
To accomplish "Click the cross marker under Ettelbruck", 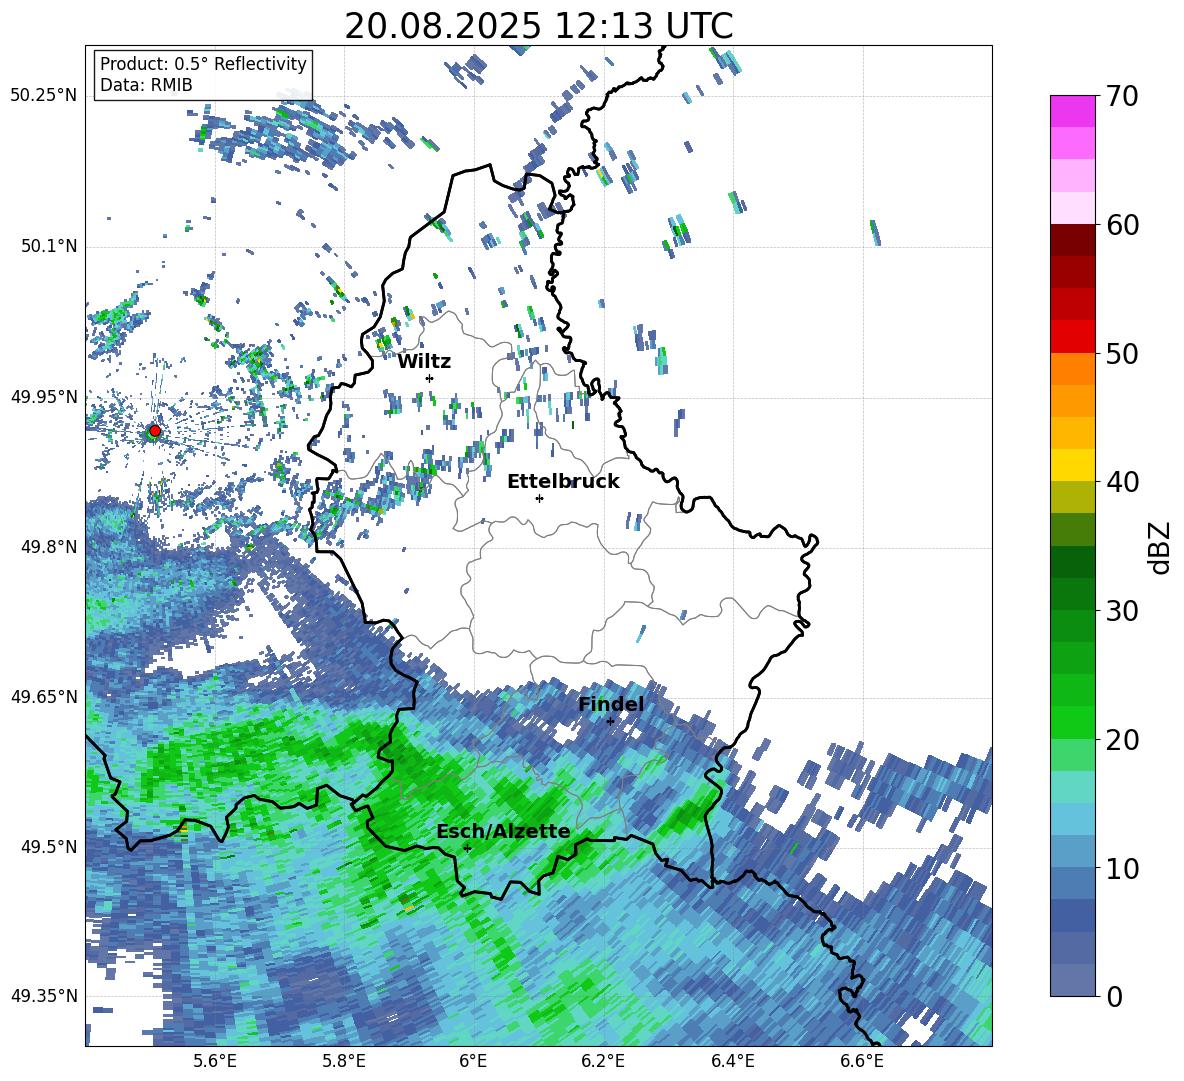I will coord(539,498).
